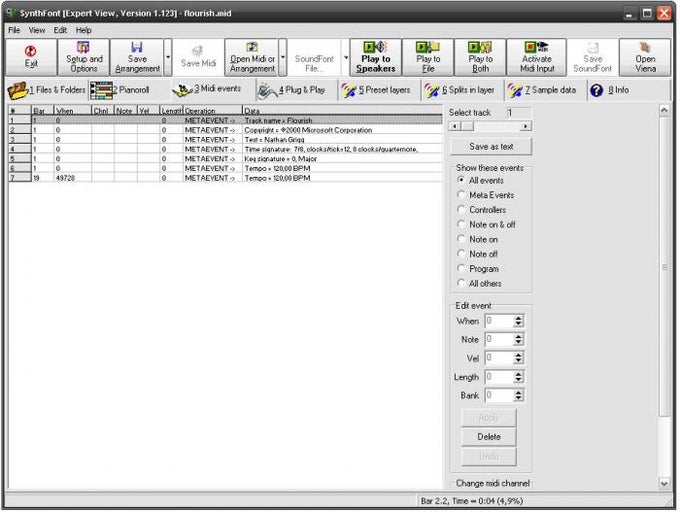This screenshot has height=512, width=680.
Task: Click the Data column header
Action: (x=342, y=111)
